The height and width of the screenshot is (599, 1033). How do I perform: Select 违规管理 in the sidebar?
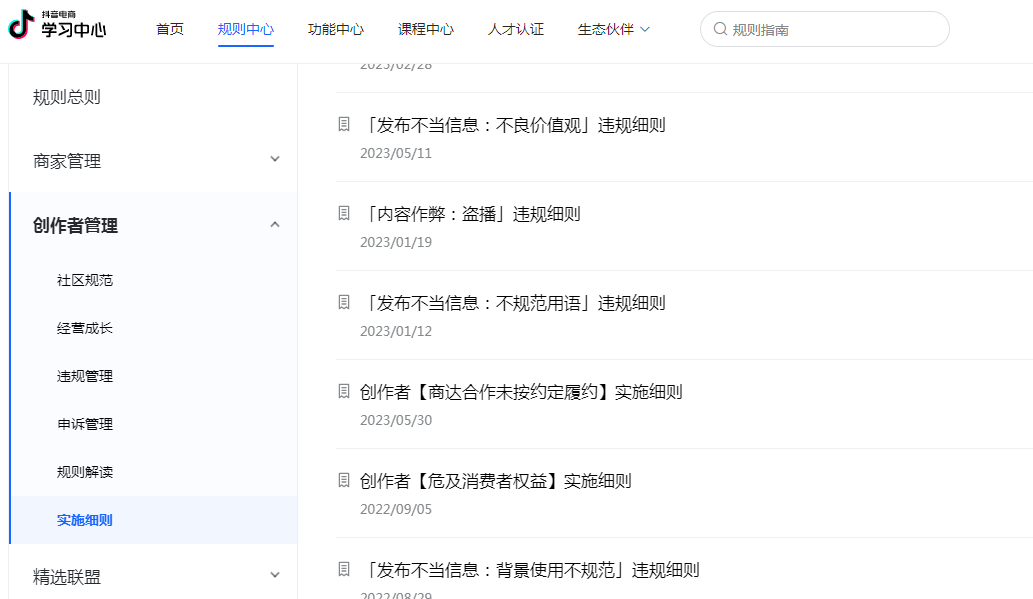pos(85,376)
